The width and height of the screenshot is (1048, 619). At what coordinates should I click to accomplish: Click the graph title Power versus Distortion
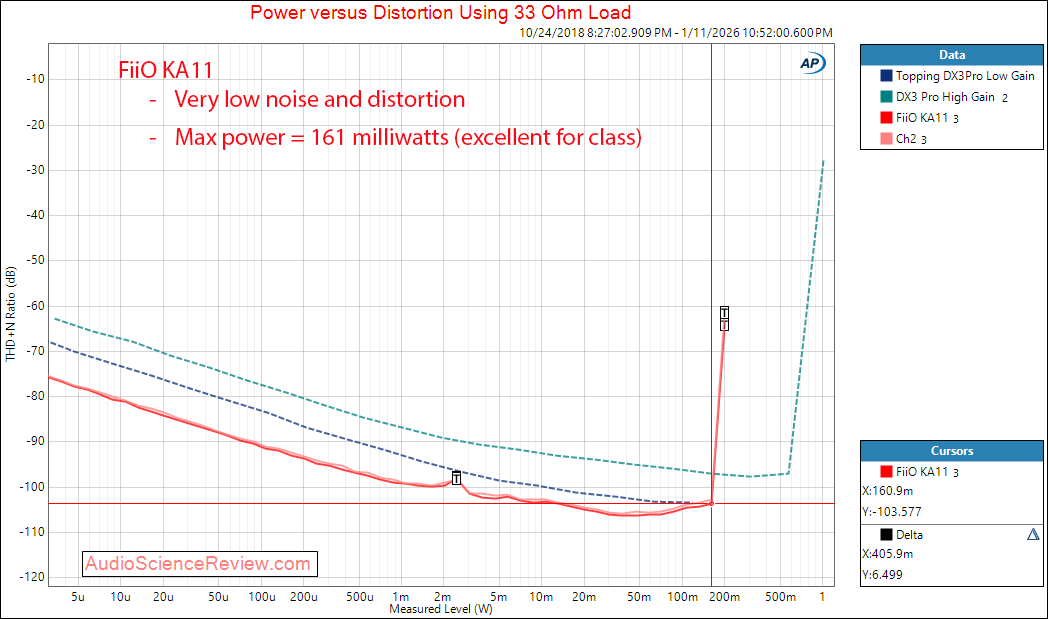click(x=440, y=12)
